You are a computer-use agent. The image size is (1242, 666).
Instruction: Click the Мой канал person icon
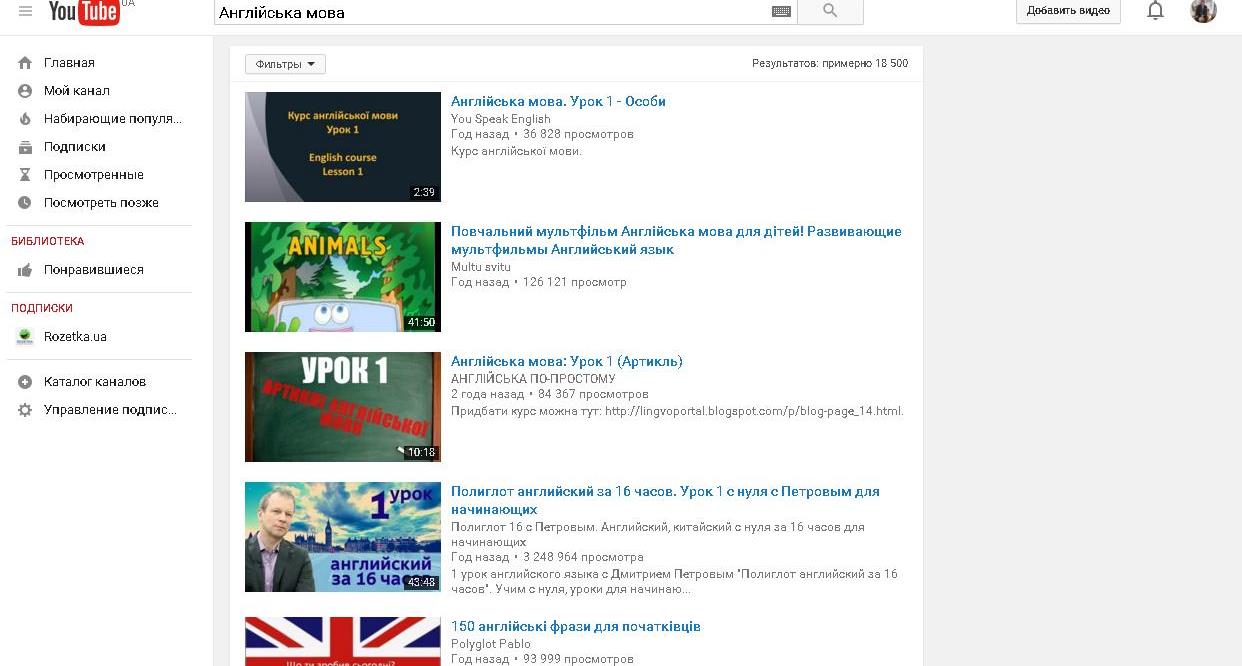(x=25, y=90)
